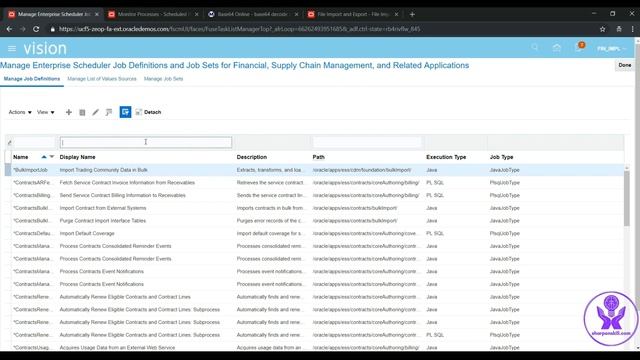This screenshot has width=640, height=360.
Task: Click the Edit pencil icon in toolbar
Action: coord(95,112)
